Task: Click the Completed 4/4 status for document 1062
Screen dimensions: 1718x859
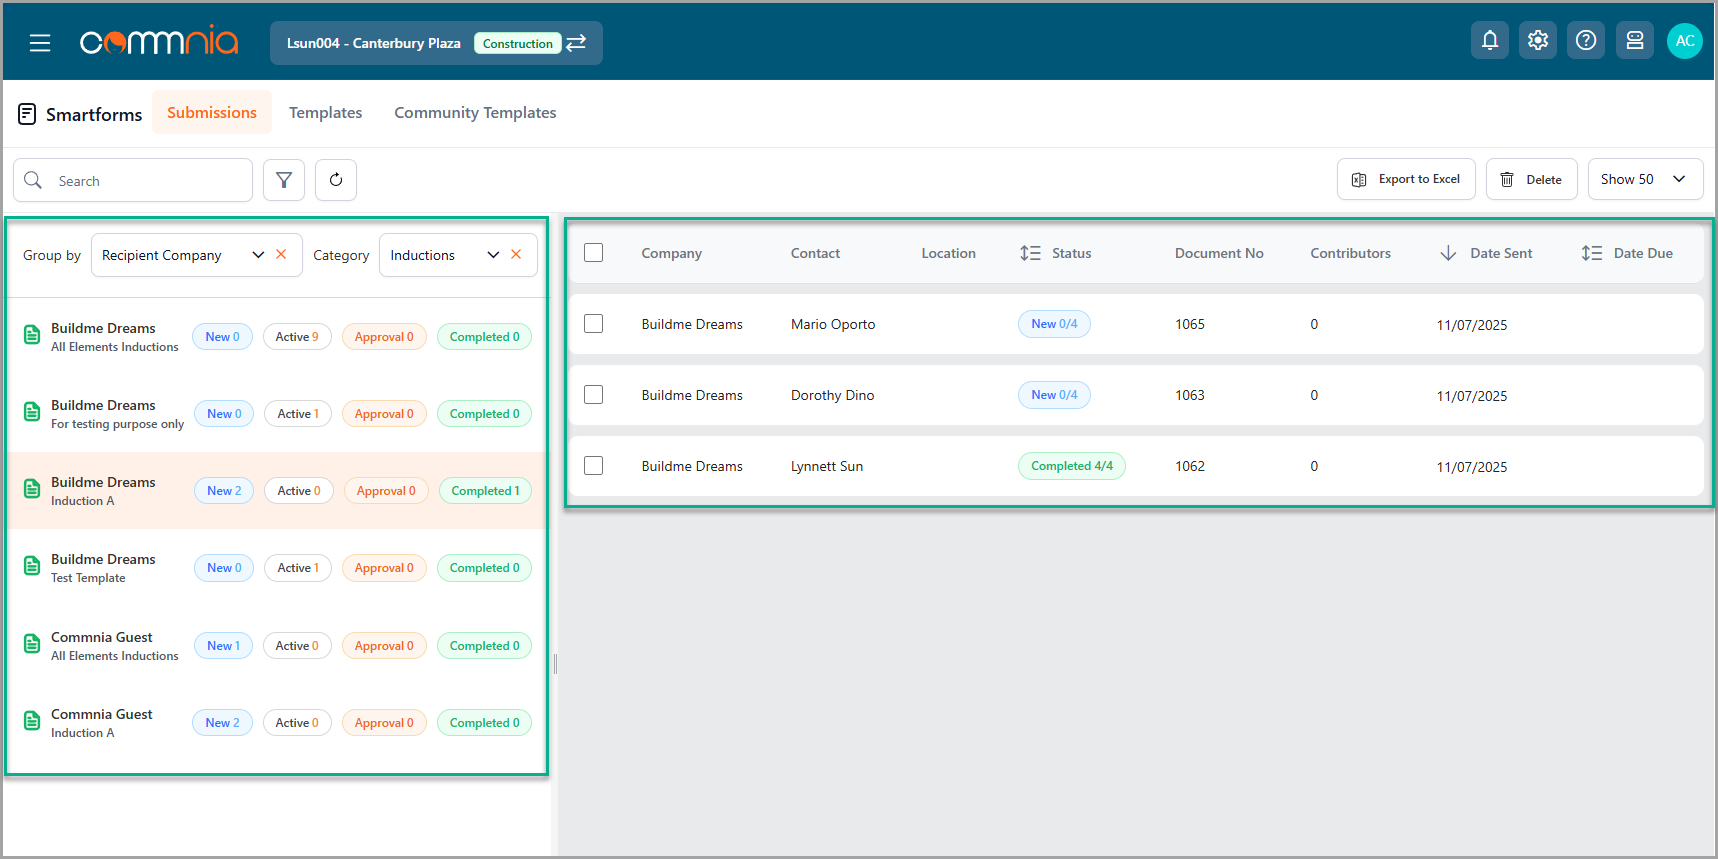Action: (x=1072, y=466)
